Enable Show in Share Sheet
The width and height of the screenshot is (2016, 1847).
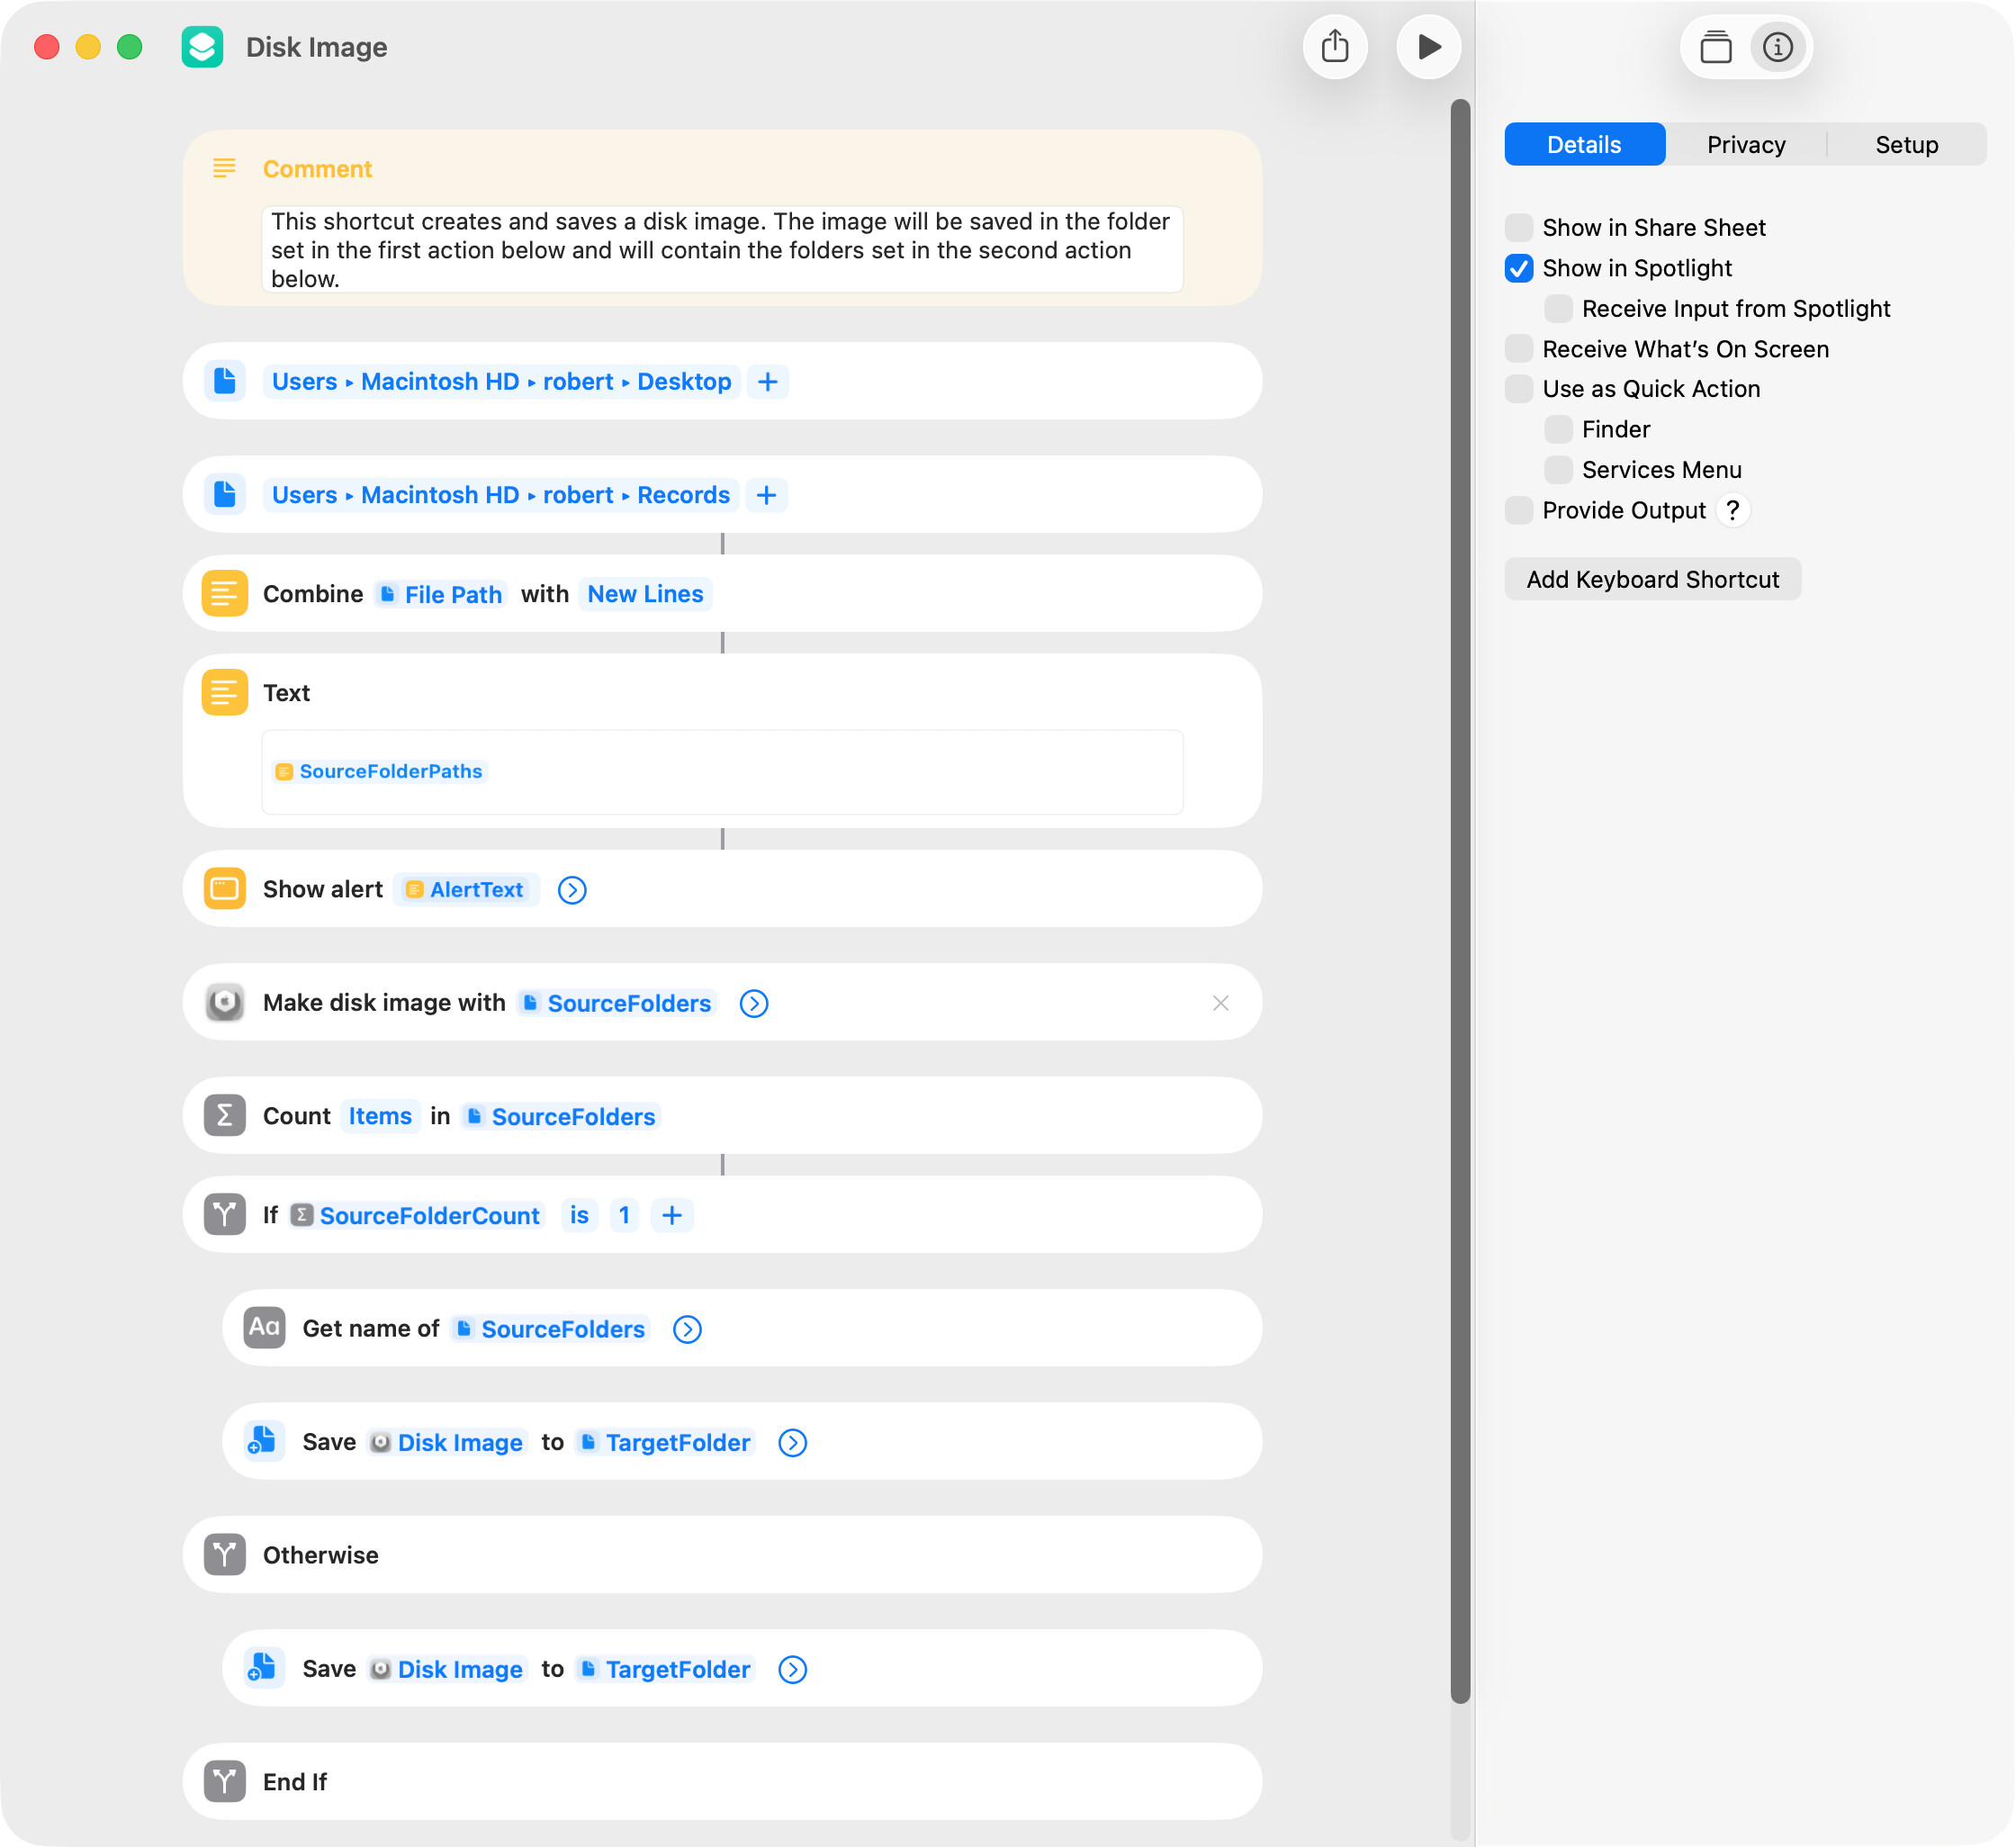1519,228
